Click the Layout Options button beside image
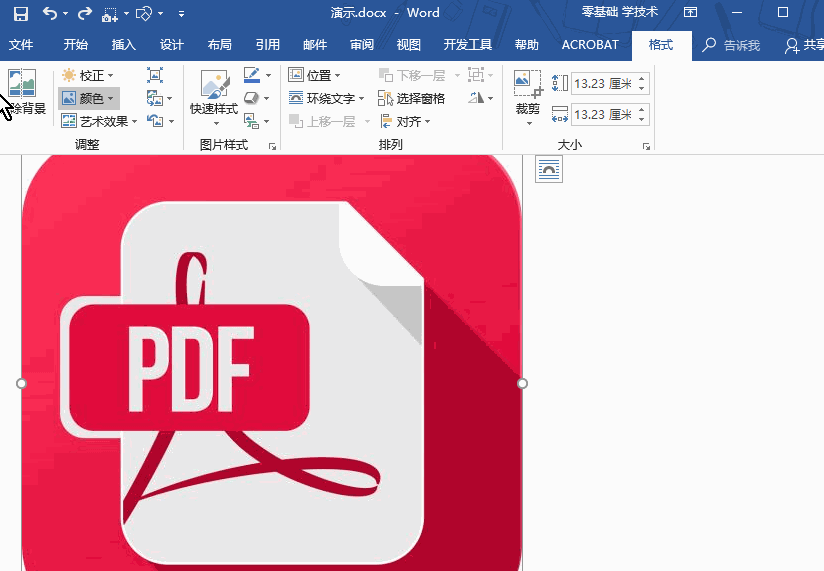The image size is (824, 571). 549,169
